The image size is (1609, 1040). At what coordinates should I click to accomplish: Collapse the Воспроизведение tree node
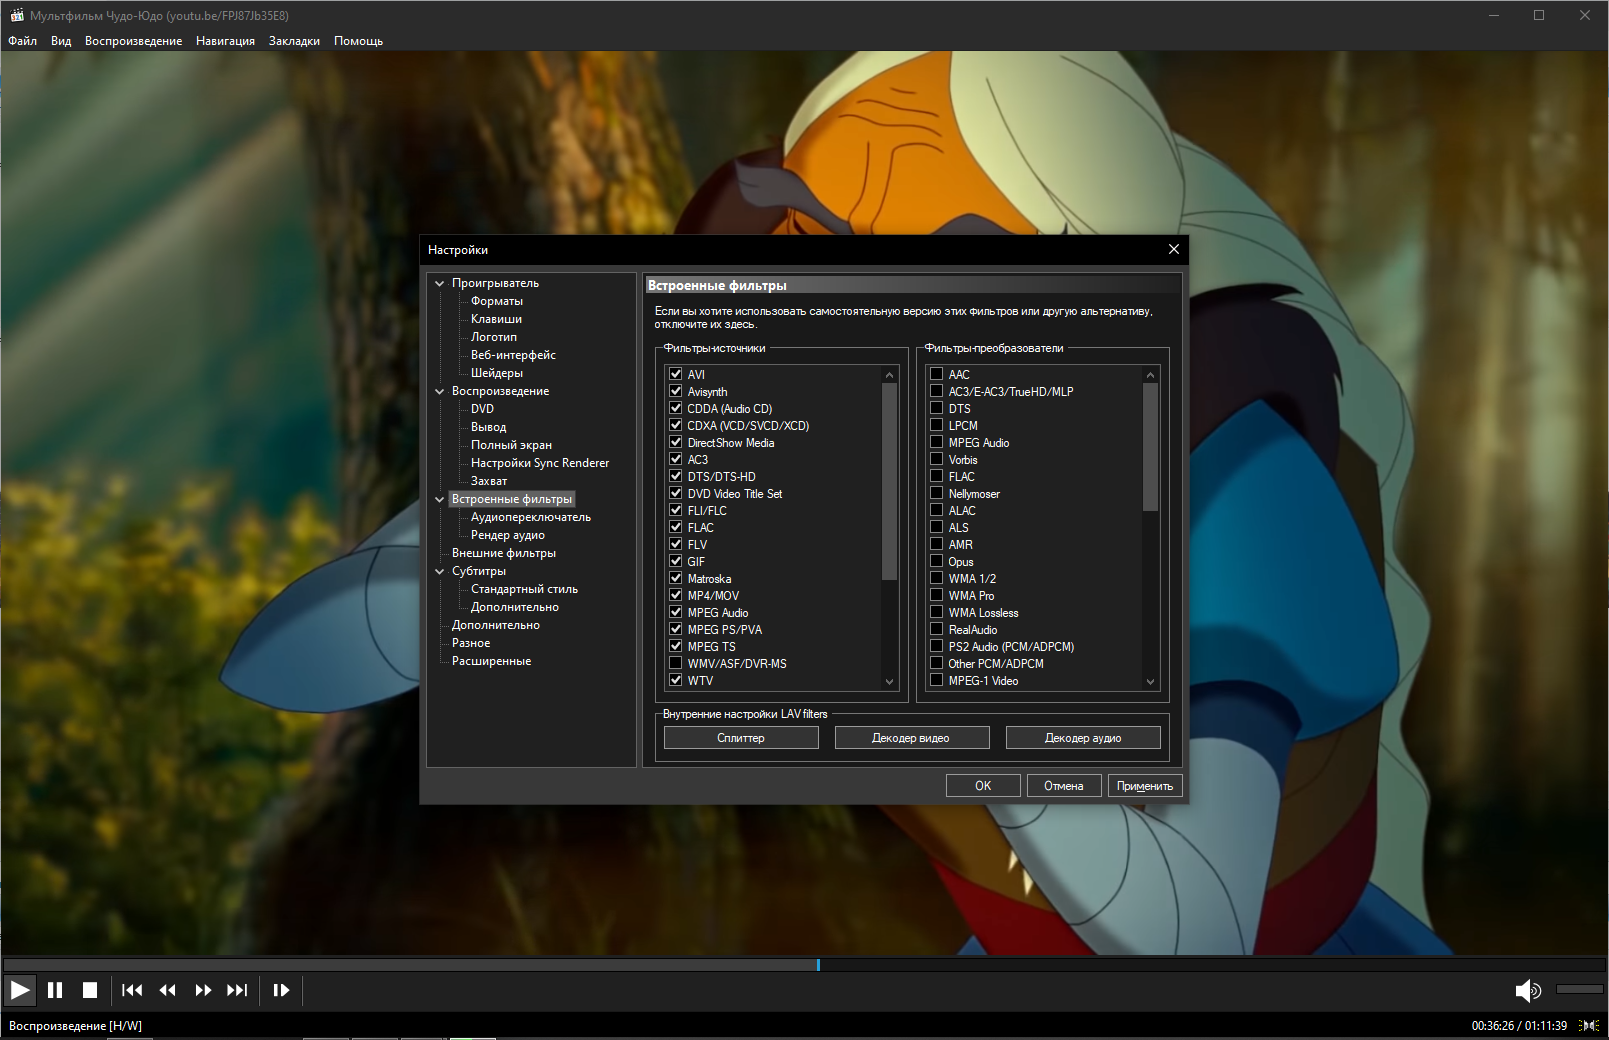pyautogui.click(x=439, y=391)
